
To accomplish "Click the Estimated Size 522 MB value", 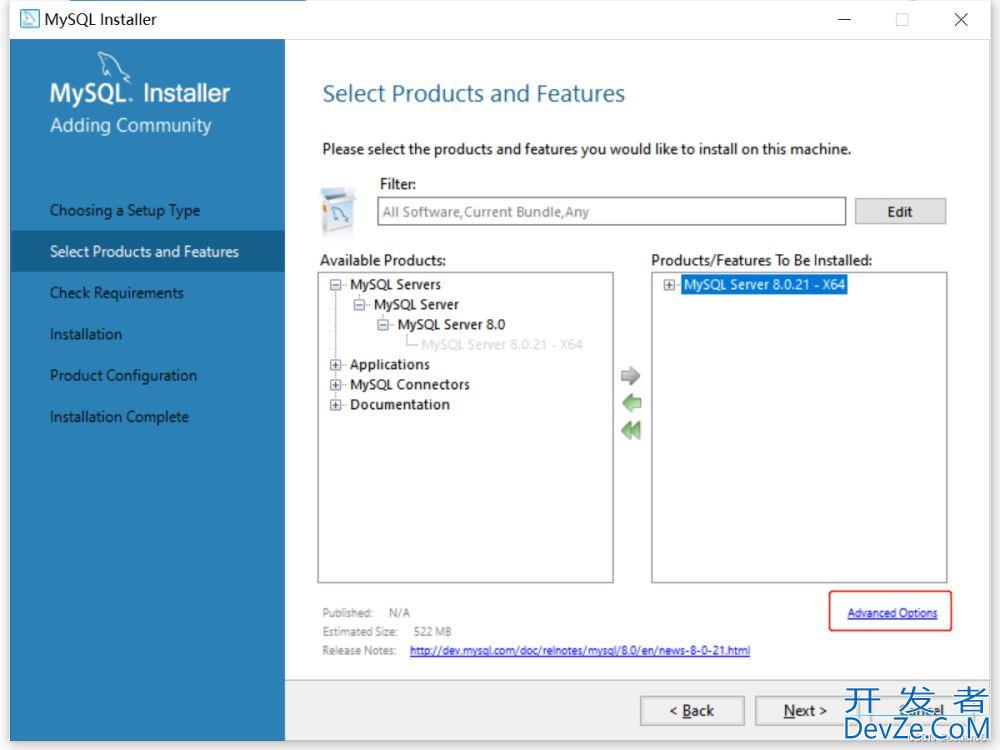I will (x=432, y=631).
